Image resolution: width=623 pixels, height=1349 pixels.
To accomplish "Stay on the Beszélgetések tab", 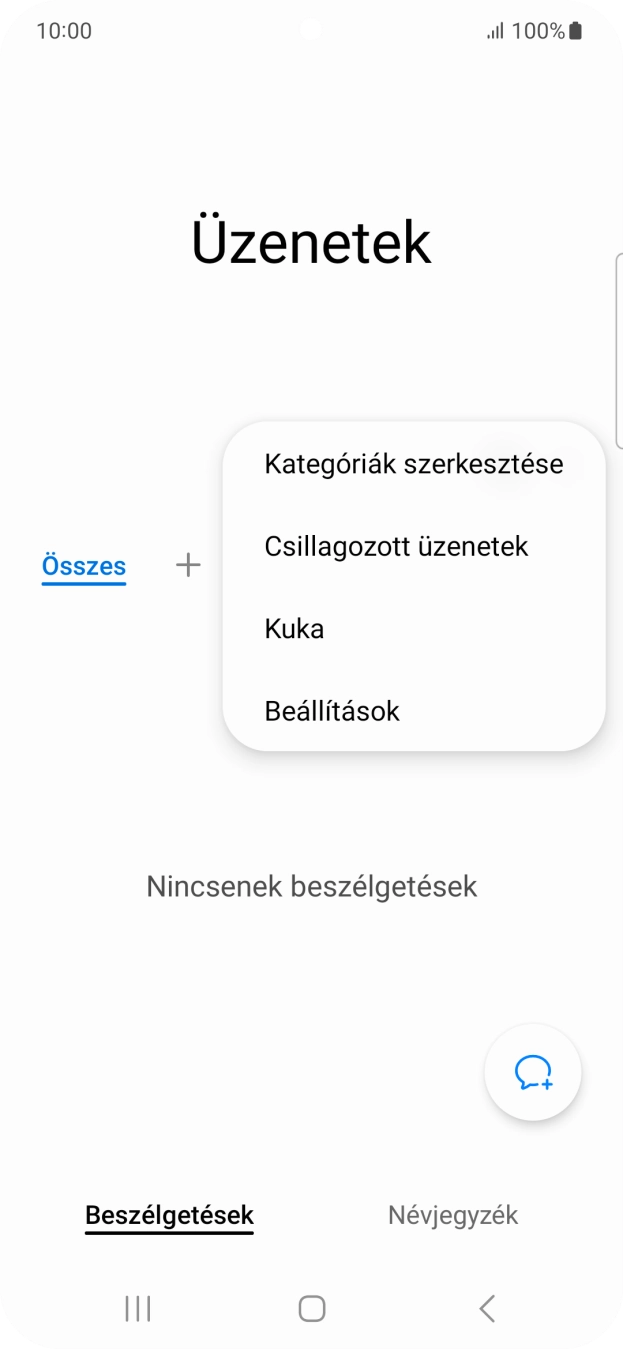I will click(169, 1215).
